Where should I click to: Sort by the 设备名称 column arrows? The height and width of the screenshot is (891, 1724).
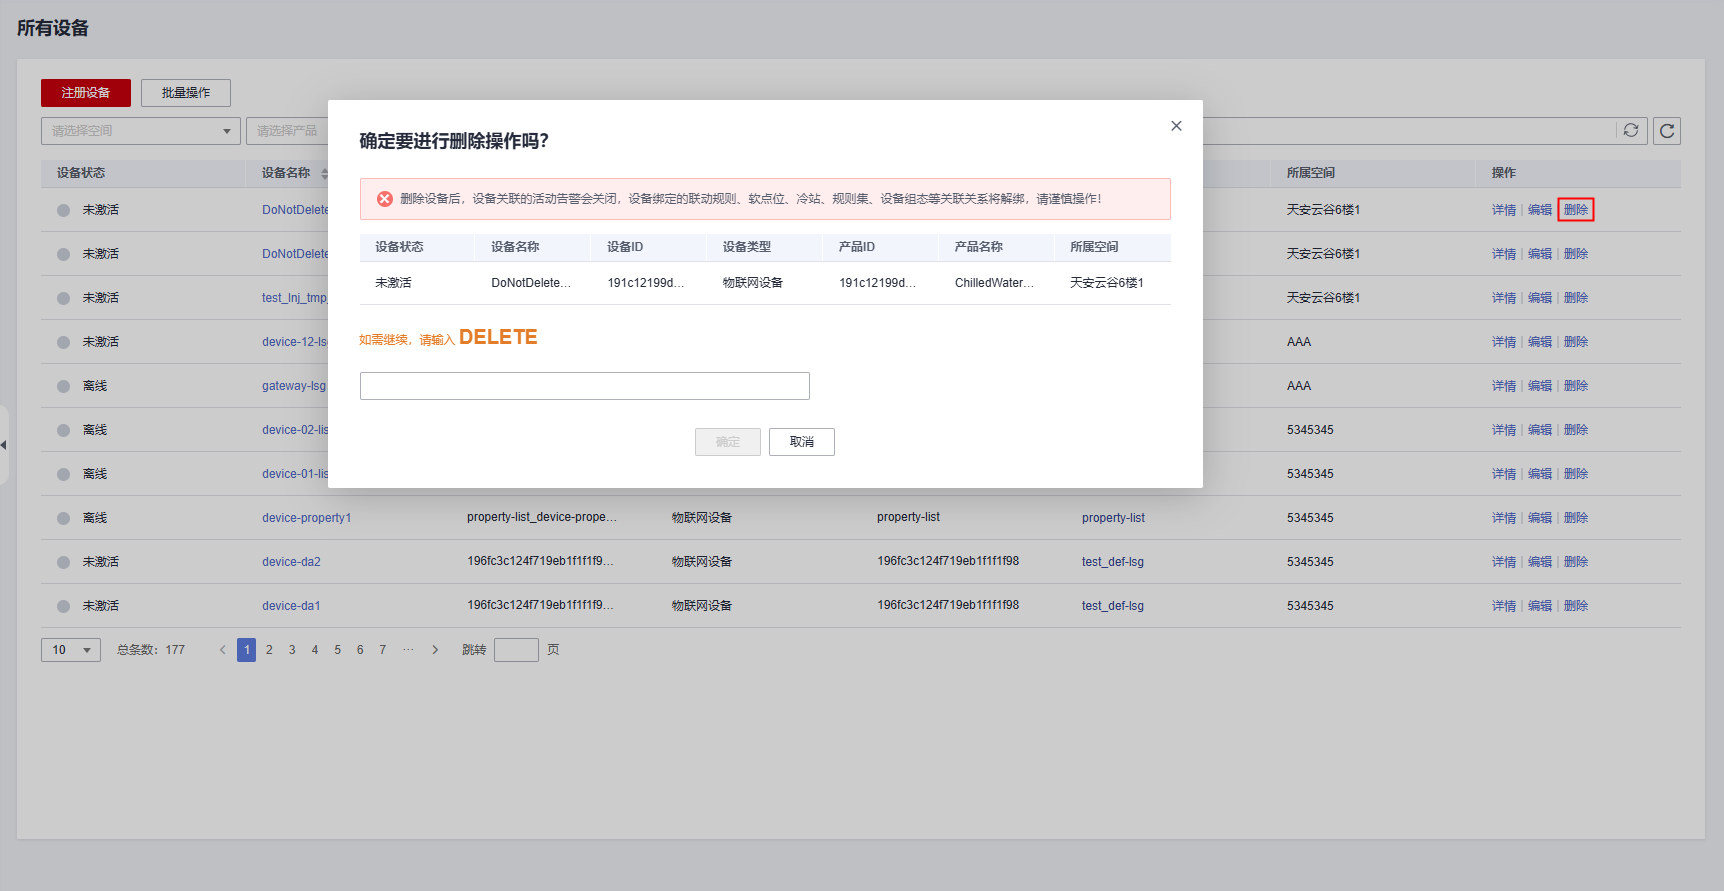325,173
